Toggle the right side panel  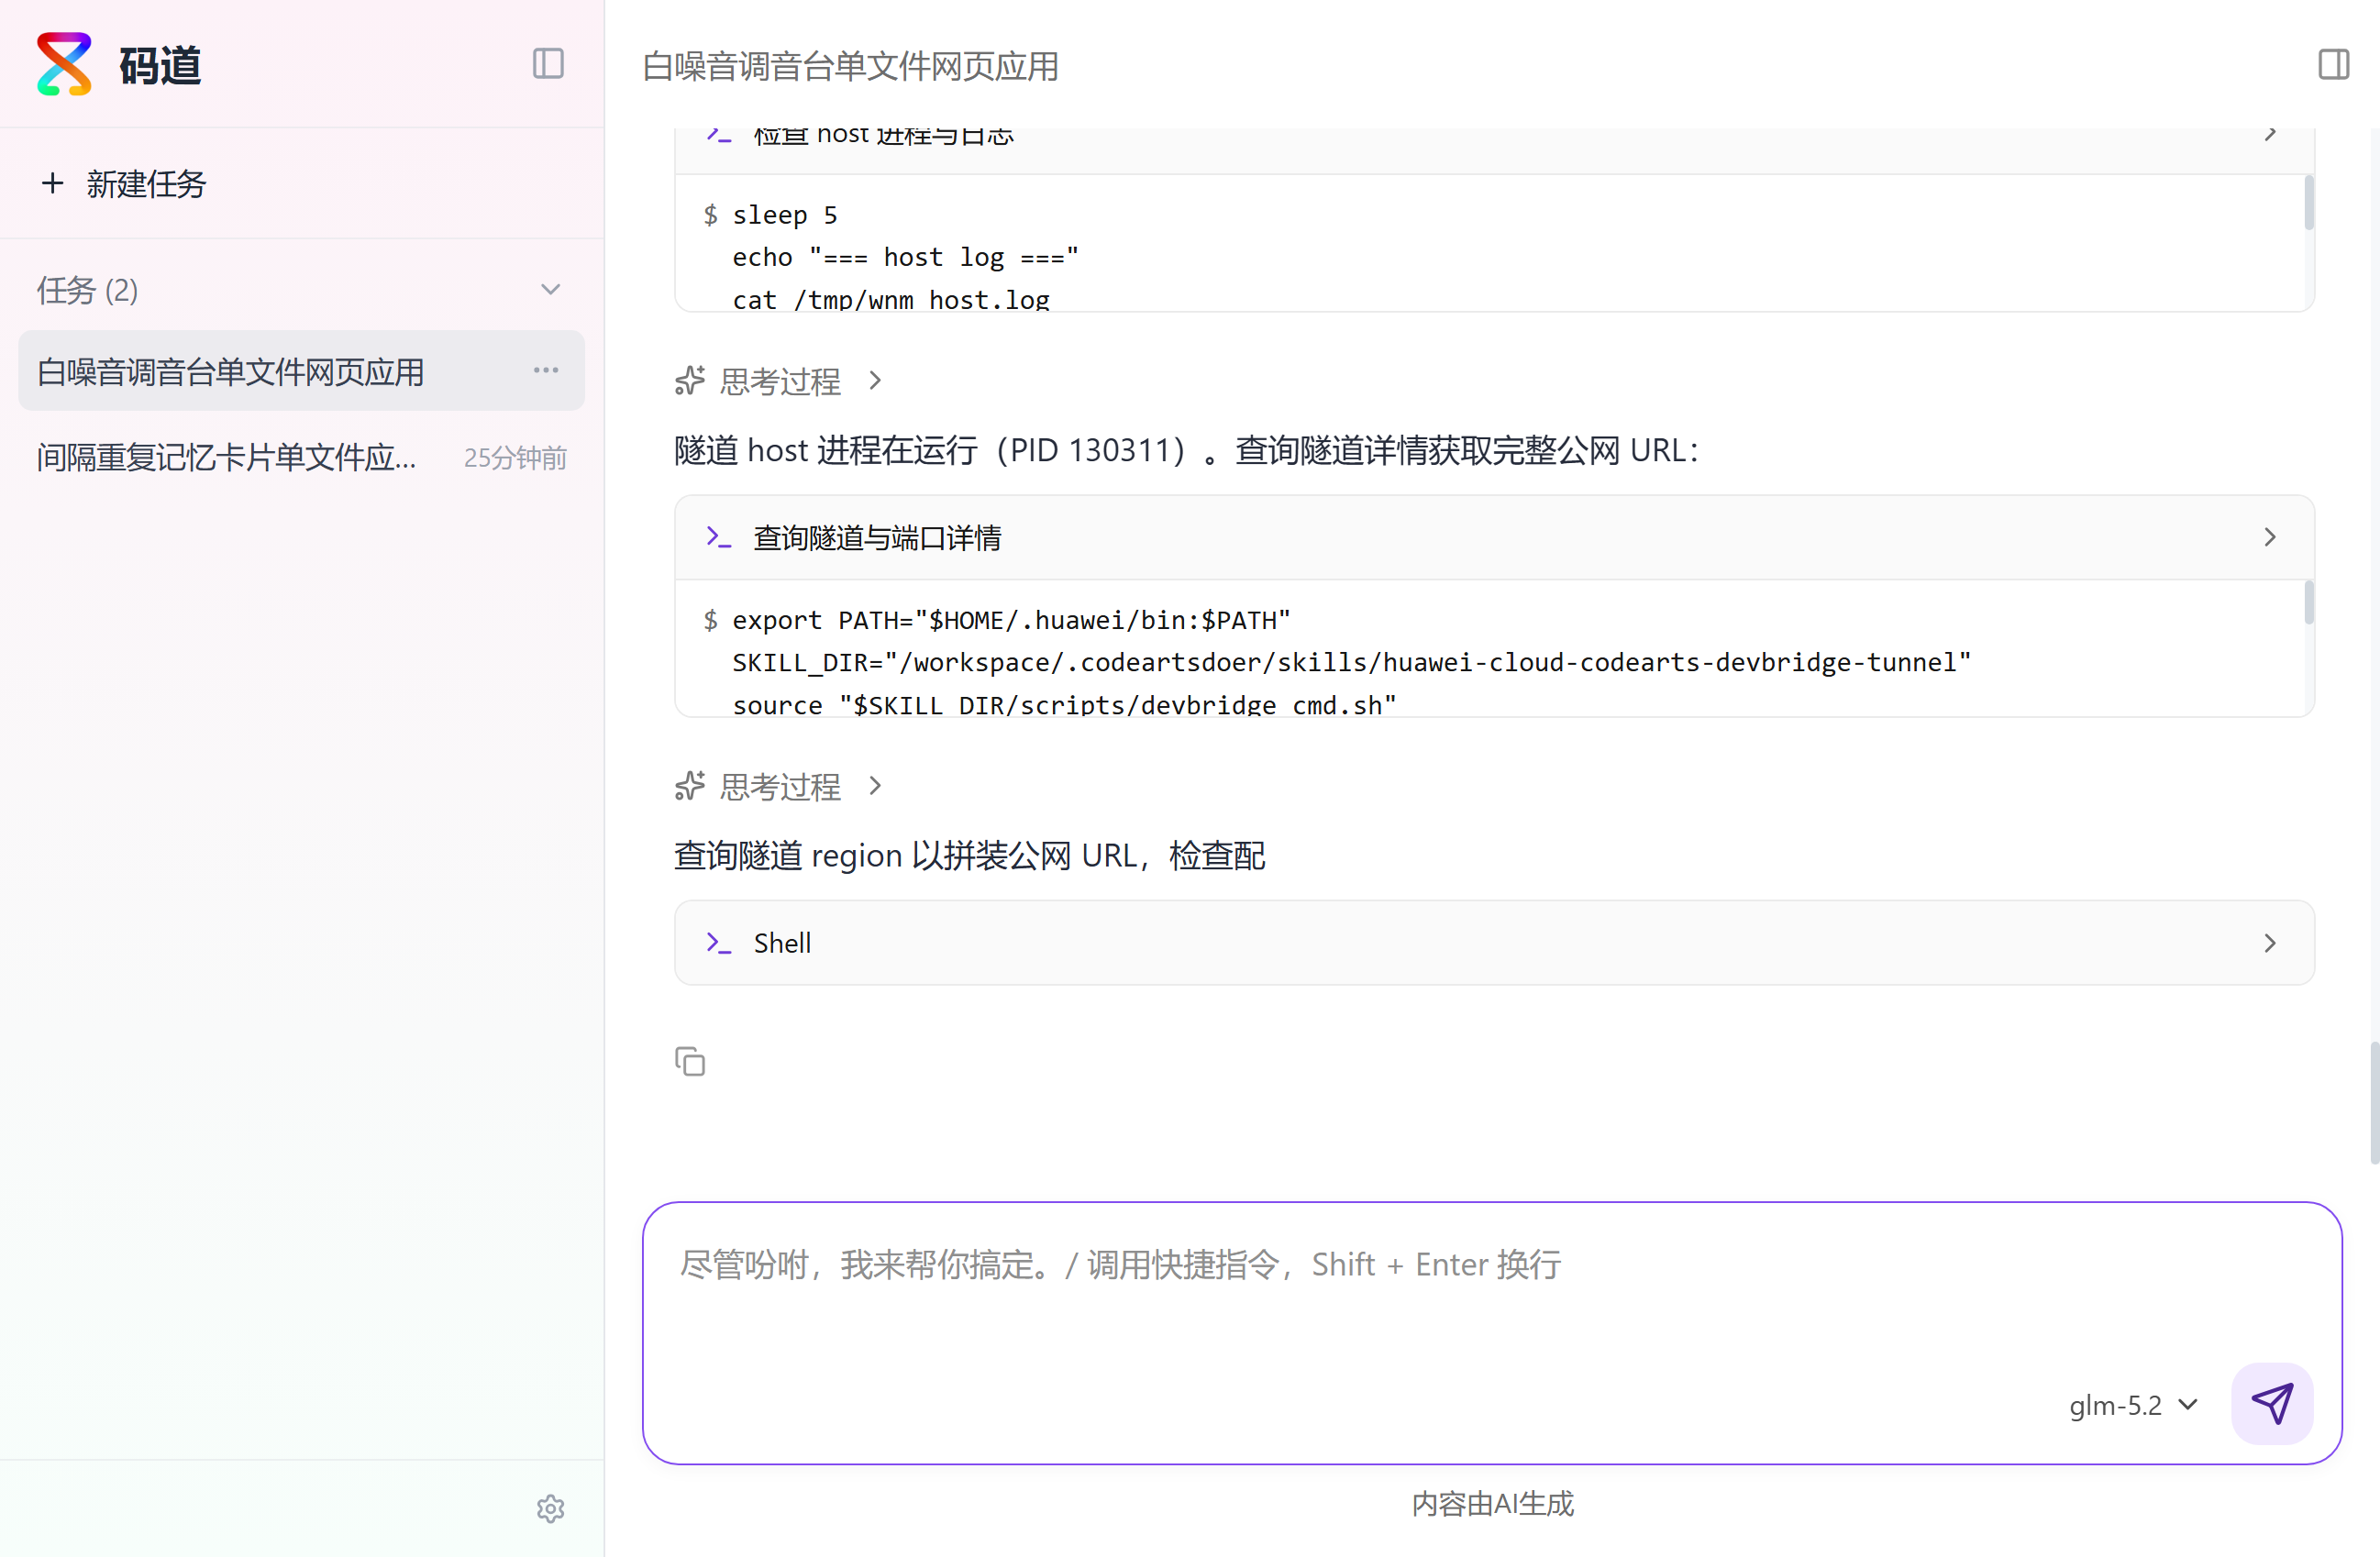(x=2333, y=64)
